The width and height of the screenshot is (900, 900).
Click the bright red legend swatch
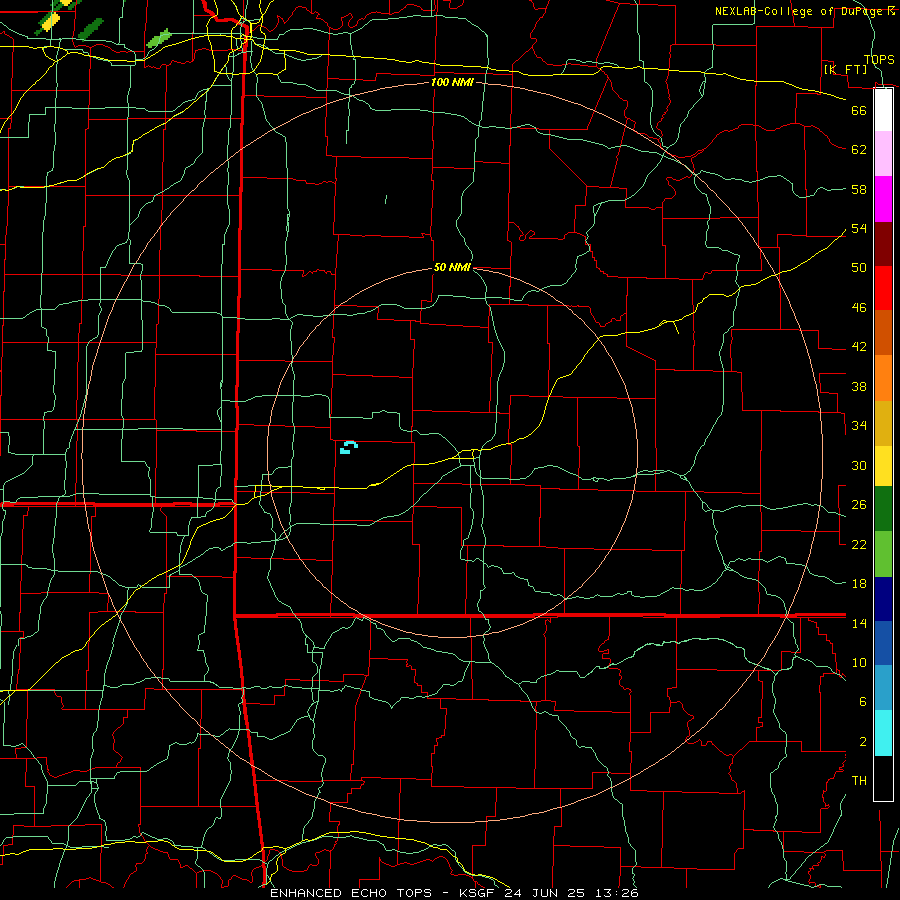coord(883,288)
